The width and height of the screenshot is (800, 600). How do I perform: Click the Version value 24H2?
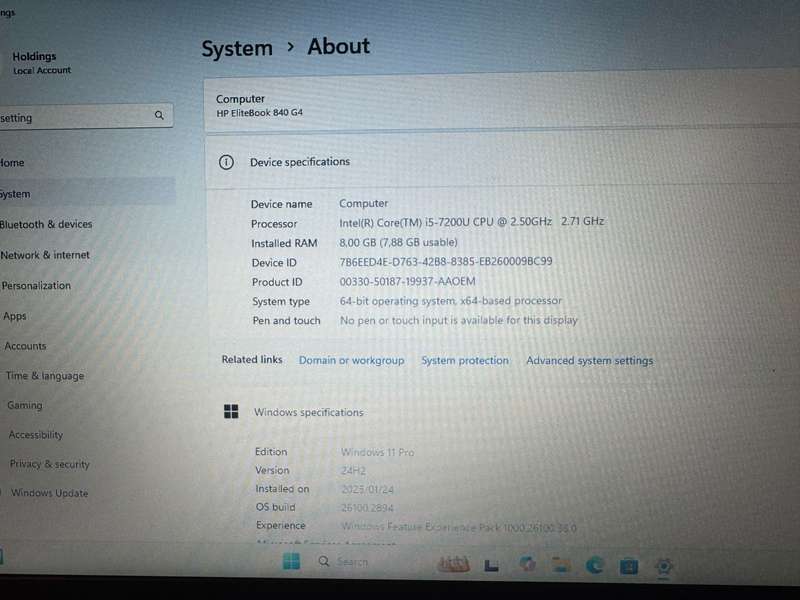coord(354,470)
